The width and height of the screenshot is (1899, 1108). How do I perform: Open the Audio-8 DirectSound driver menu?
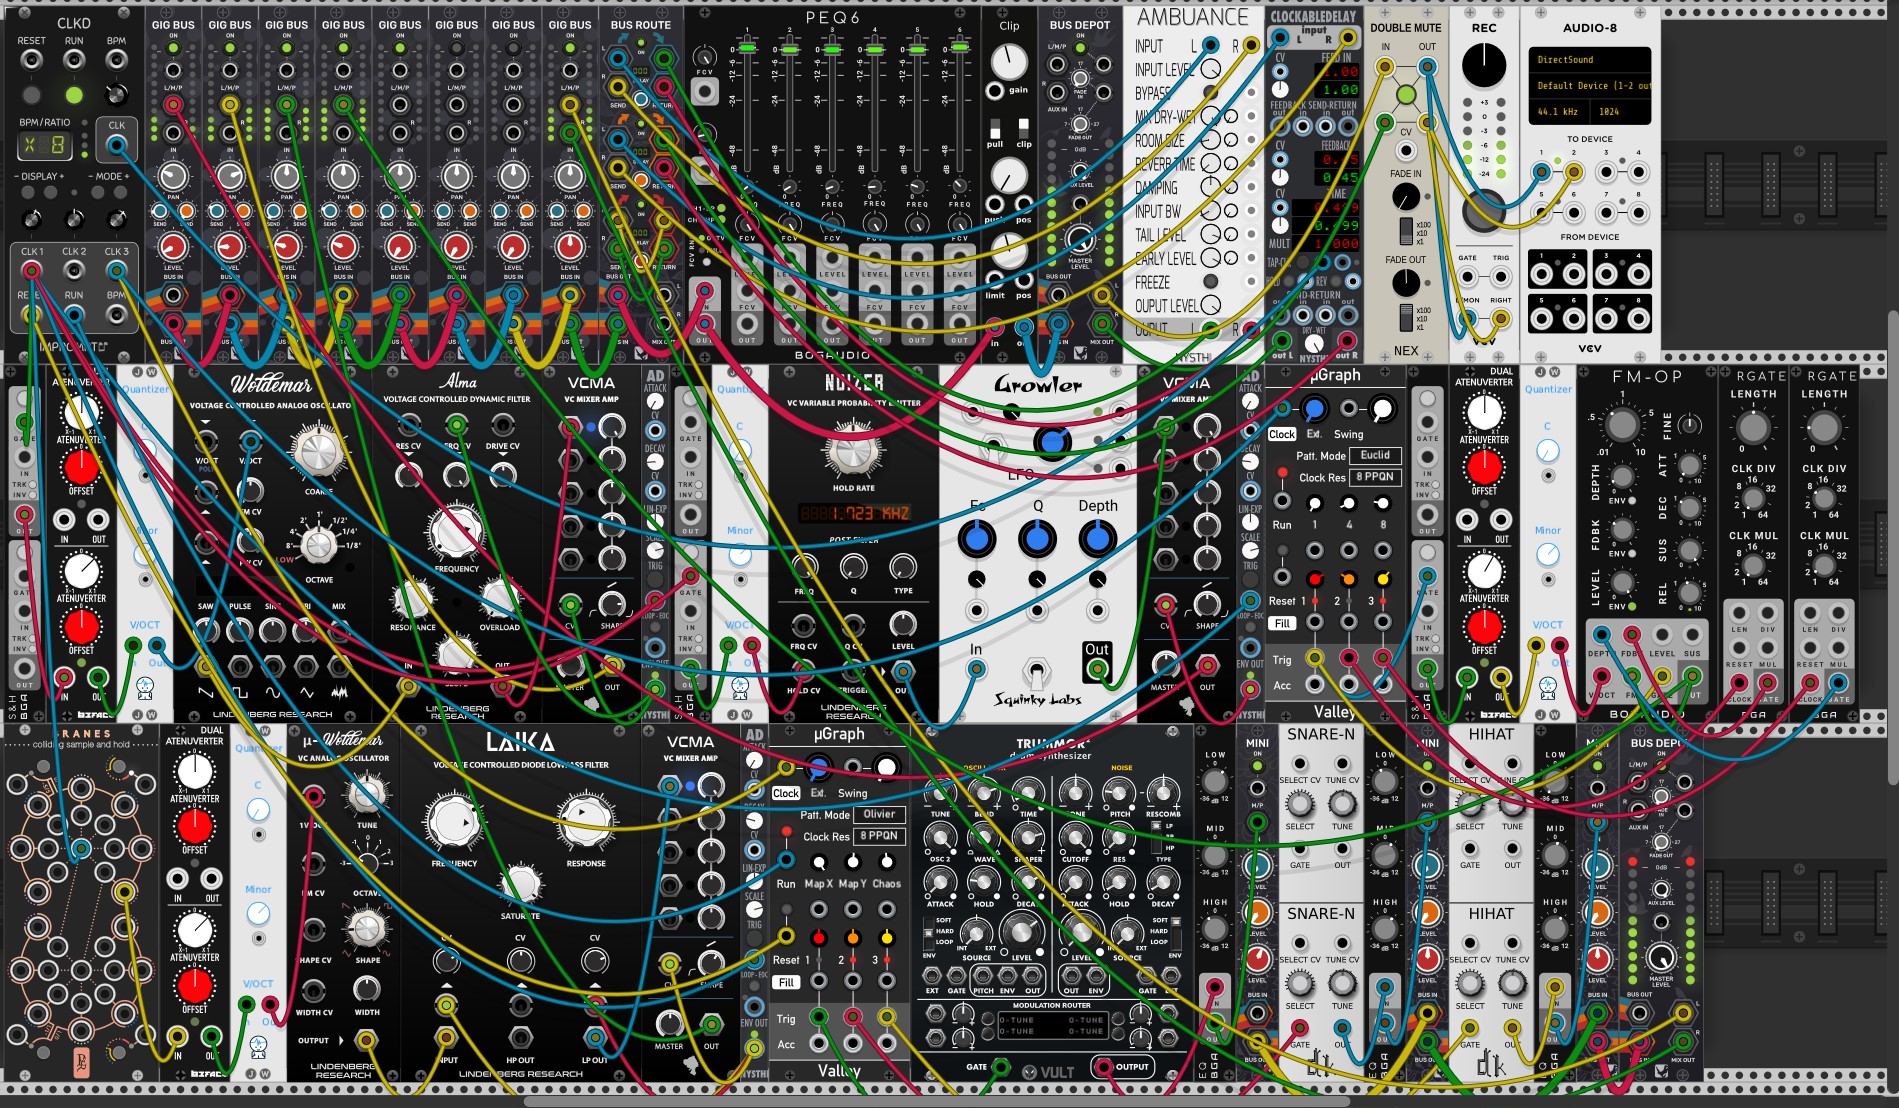click(1589, 60)
